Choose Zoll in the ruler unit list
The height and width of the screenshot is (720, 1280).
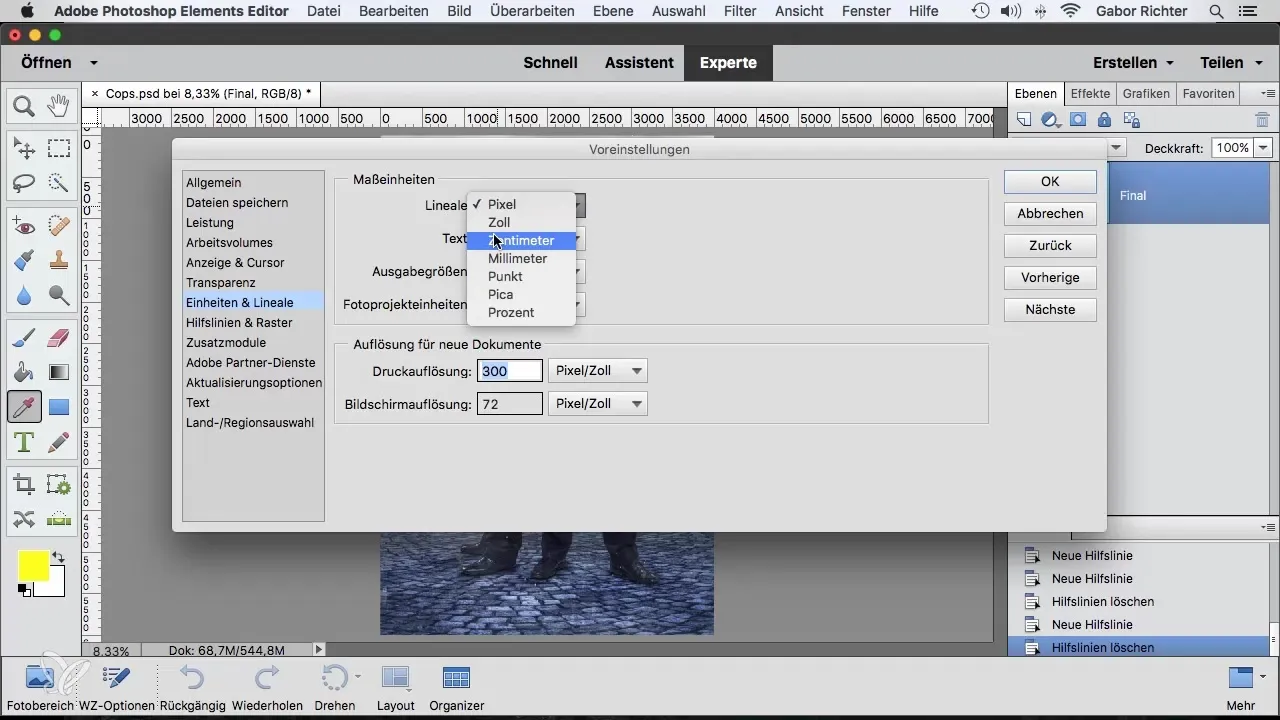(521, 222)
